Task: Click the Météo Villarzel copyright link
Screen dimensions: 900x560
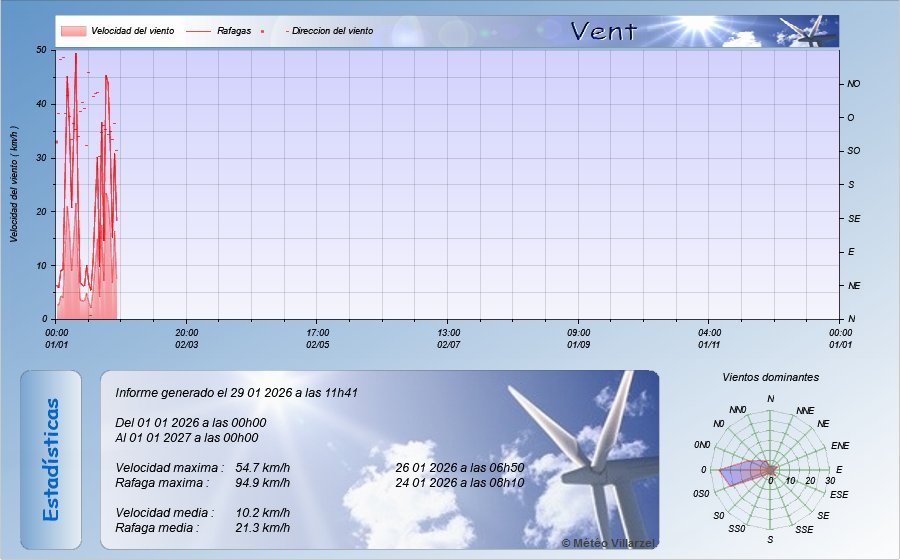Action: (x=609, y=542)
